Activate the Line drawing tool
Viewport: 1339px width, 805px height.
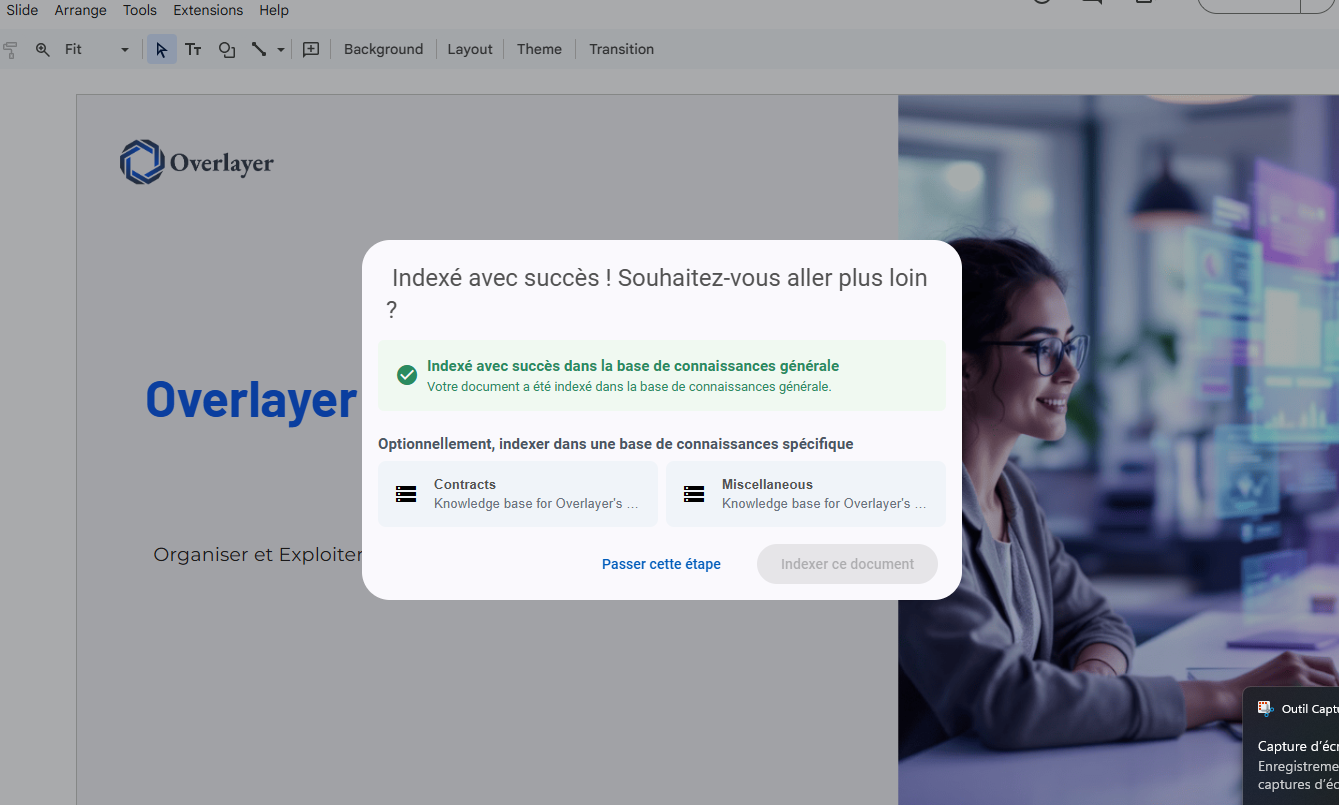259,49
